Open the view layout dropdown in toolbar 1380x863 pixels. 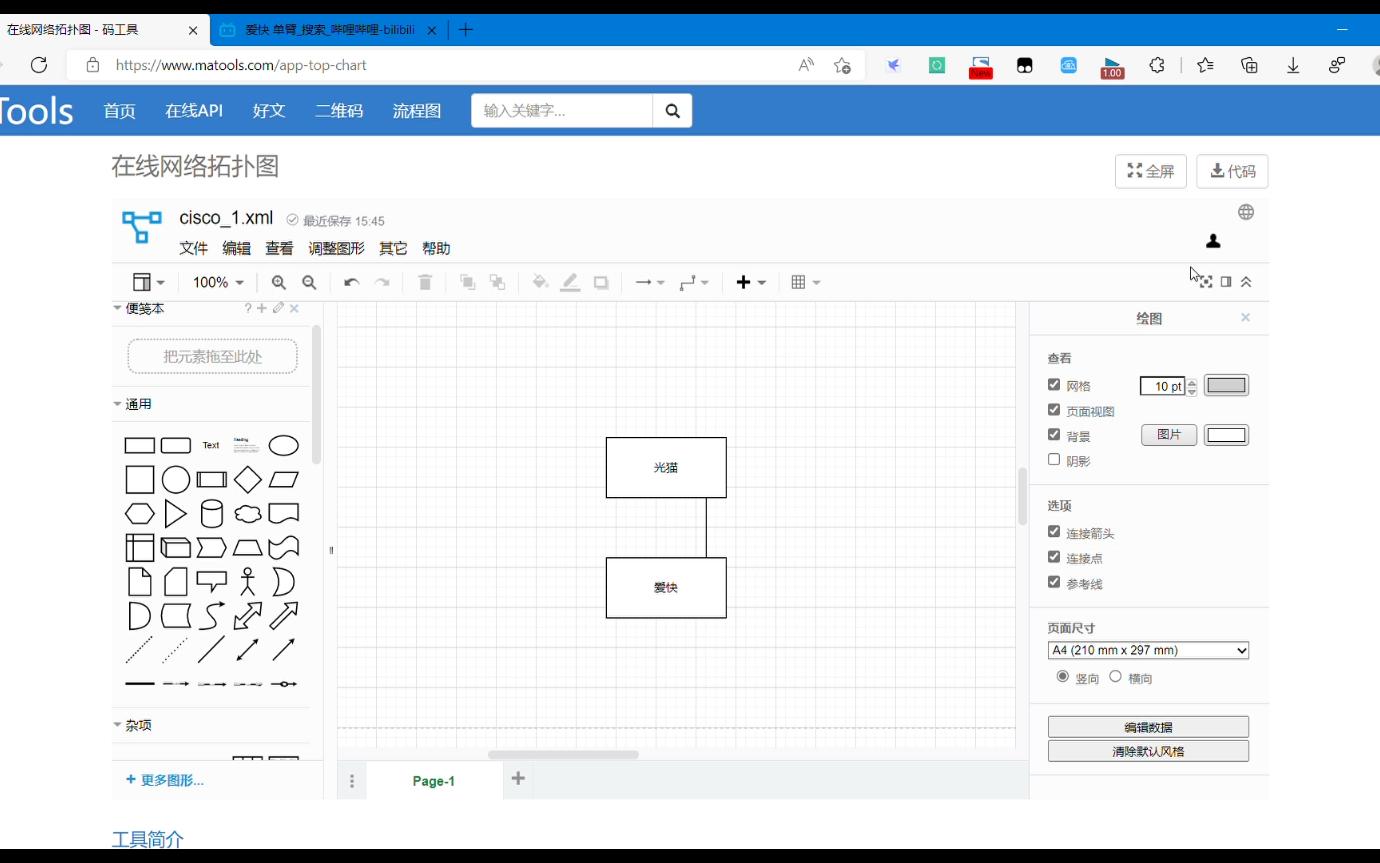pyautogui.click(x=149, y=283)
